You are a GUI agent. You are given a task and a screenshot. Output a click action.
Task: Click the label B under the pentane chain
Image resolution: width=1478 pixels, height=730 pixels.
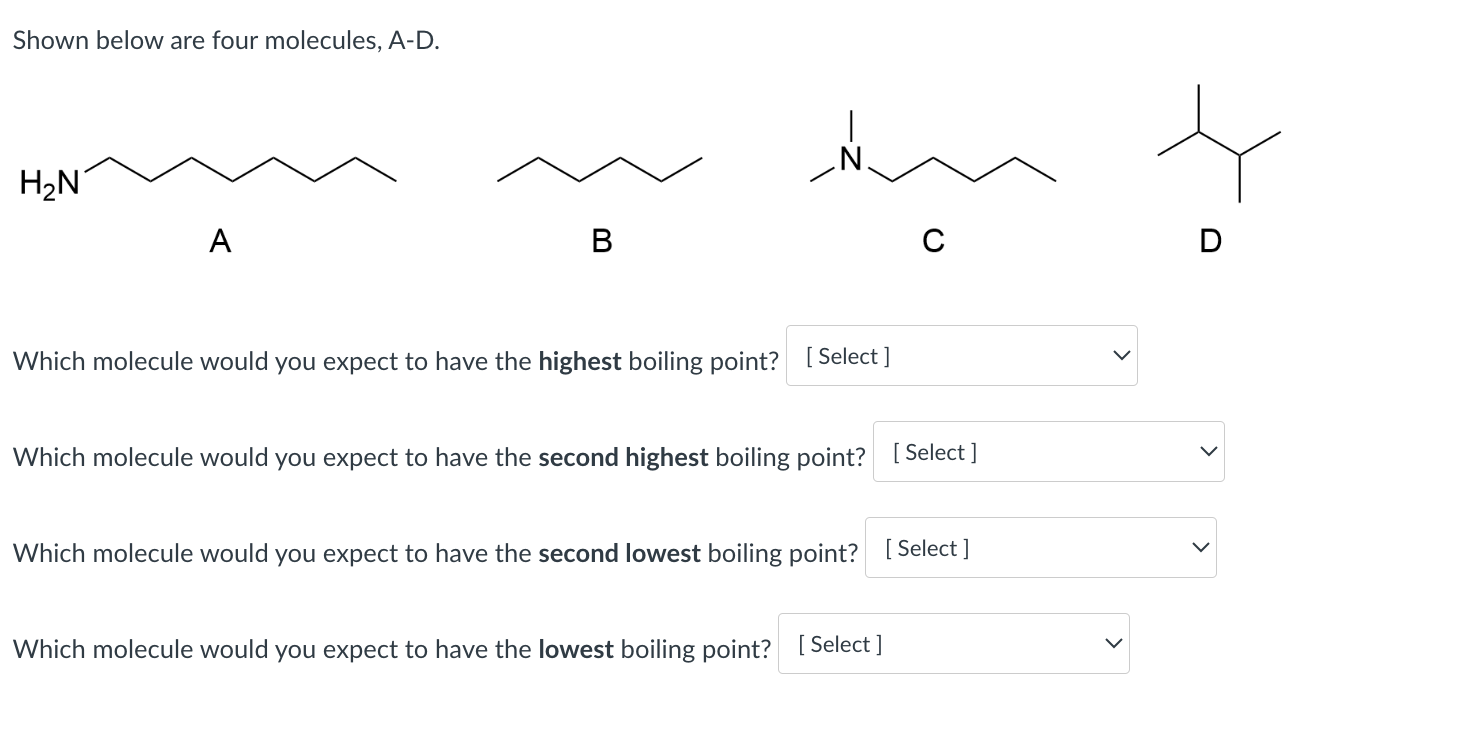(601, 241)
